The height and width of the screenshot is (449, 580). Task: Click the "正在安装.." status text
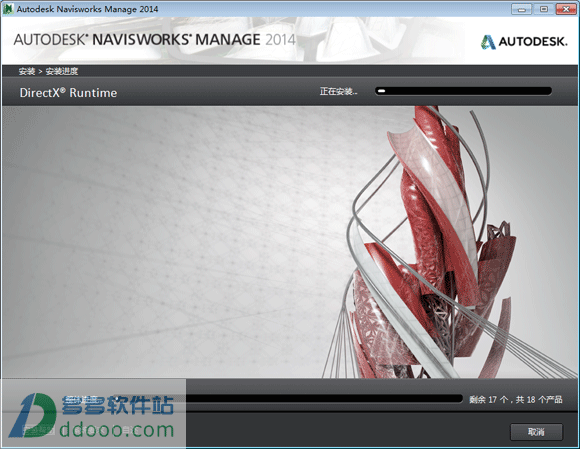pyautogui.click(x=338, y=91)
